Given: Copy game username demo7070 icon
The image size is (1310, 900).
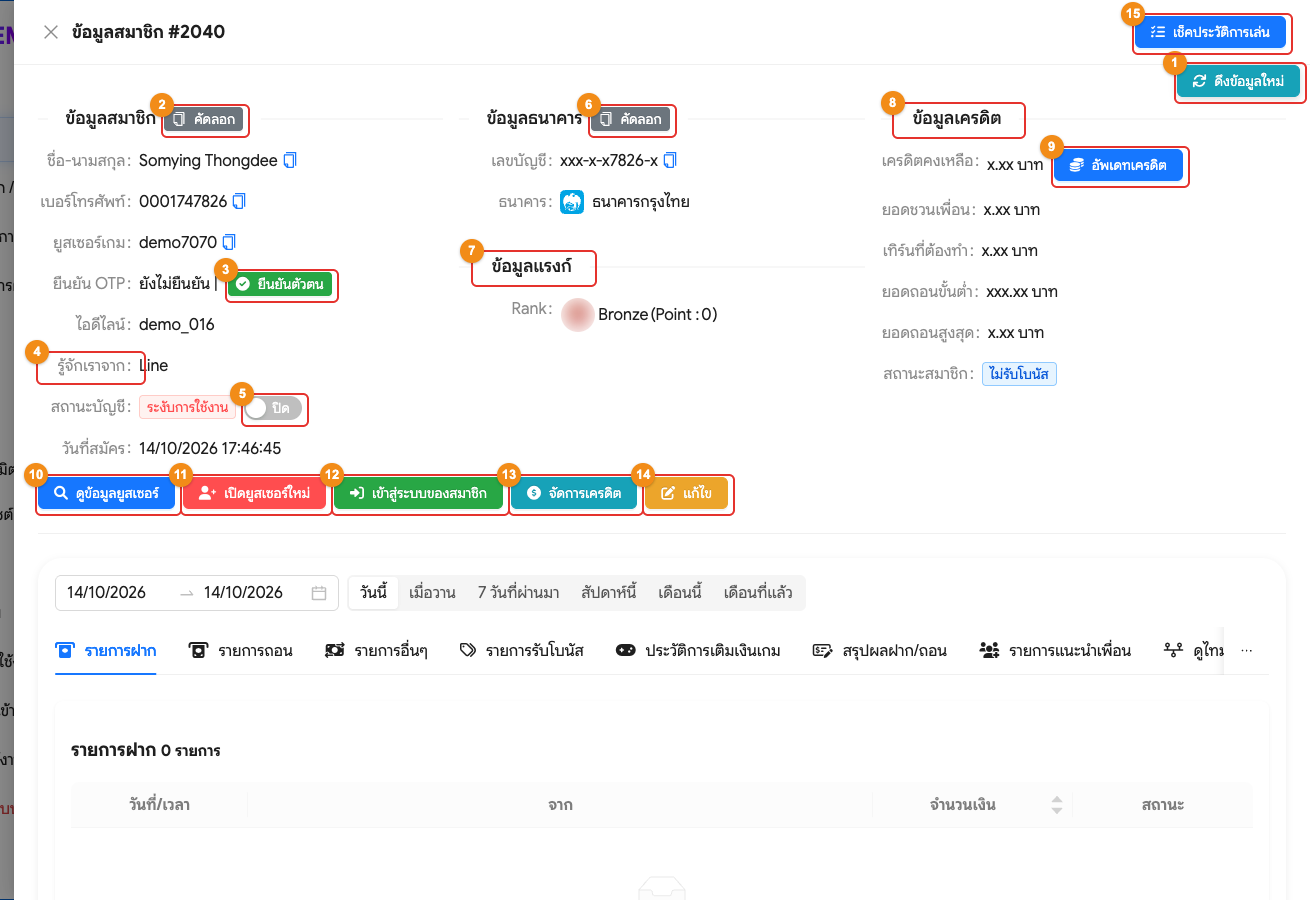Looking at the screenshot, I should [230, 242].
